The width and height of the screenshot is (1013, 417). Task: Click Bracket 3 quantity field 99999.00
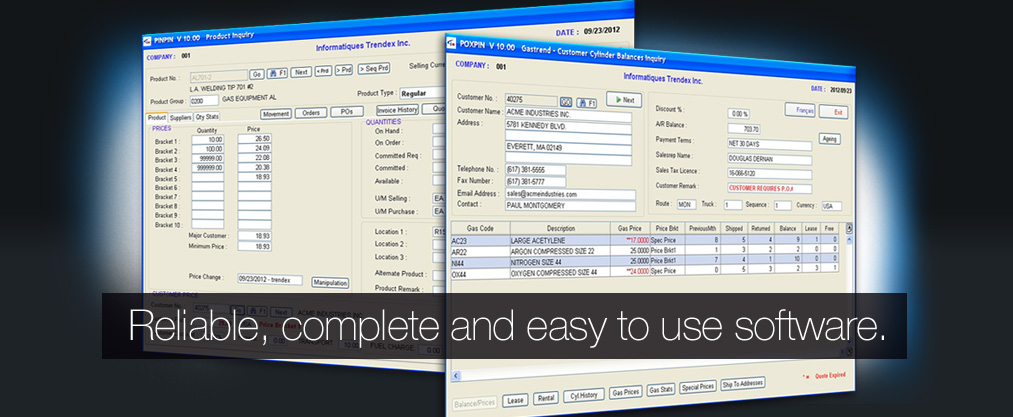click(208, 158)
